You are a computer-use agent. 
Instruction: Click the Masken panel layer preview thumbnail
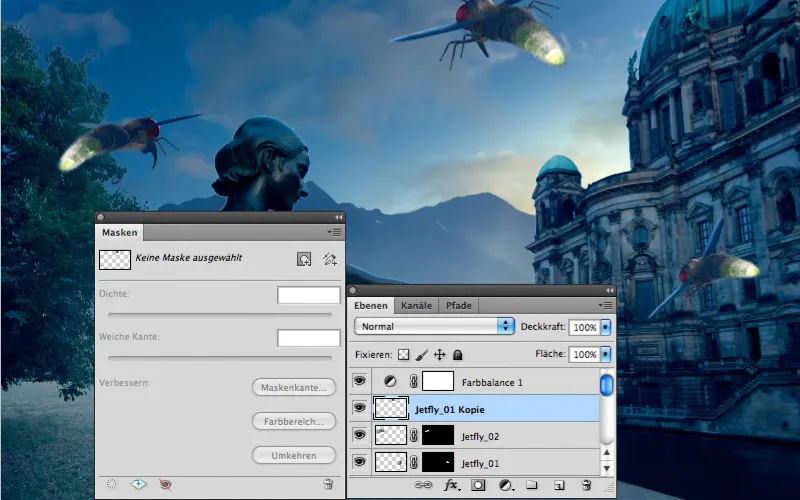click(115, 259)
